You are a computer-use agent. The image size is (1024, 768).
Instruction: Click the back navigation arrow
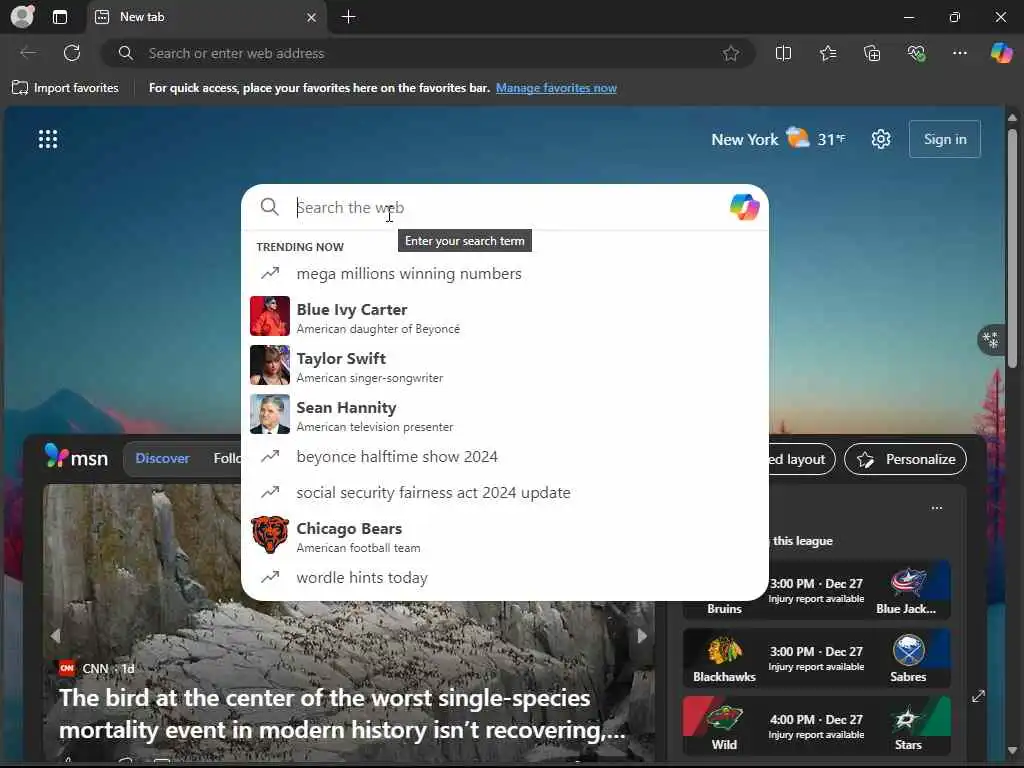pyautogui.click(x=28, y=53)
